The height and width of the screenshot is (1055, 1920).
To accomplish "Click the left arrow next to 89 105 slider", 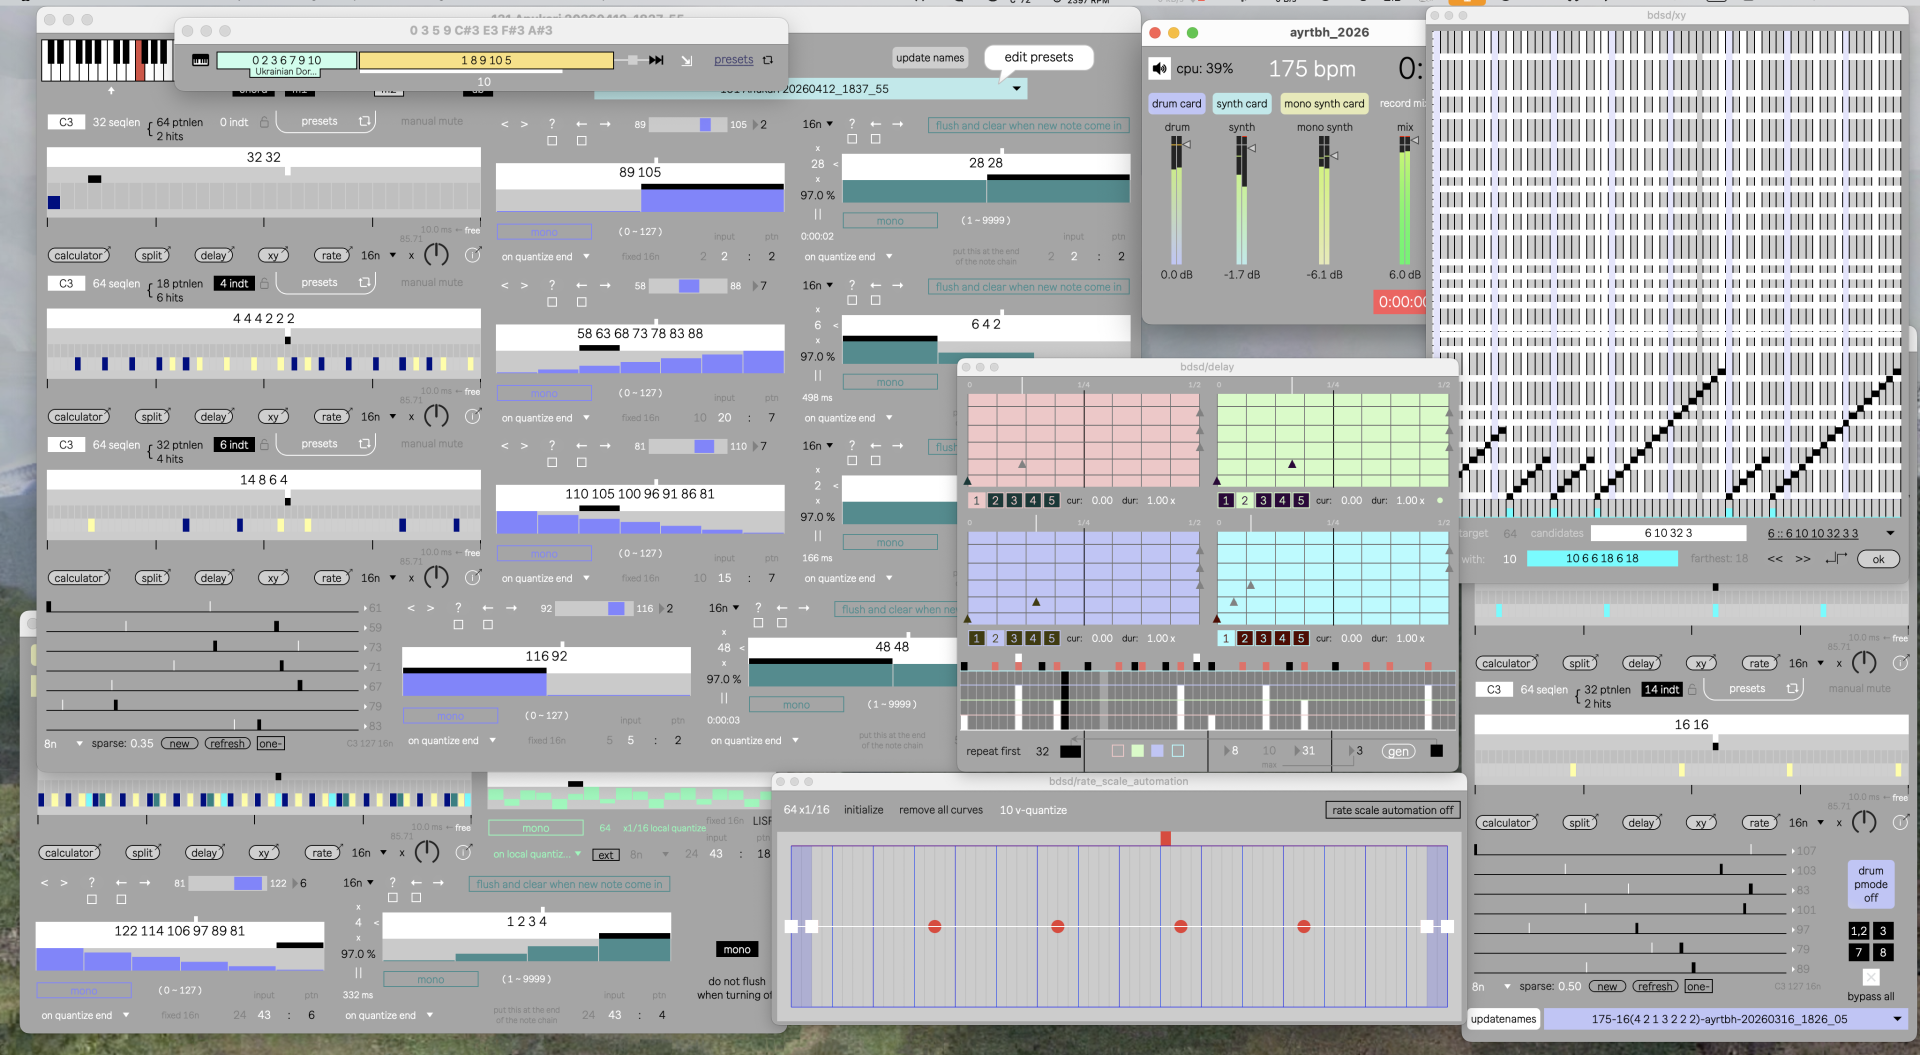I will (x=581, y=124).
